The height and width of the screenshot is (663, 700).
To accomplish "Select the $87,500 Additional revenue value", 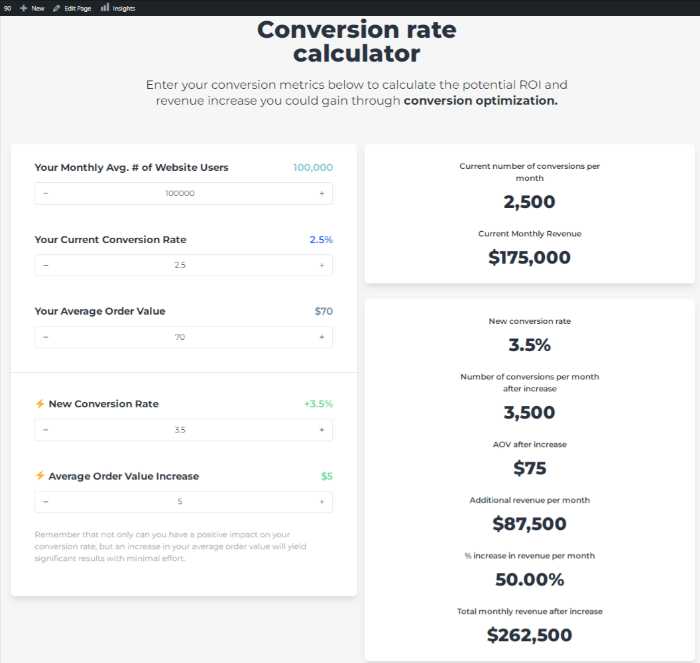I will 529,524.
